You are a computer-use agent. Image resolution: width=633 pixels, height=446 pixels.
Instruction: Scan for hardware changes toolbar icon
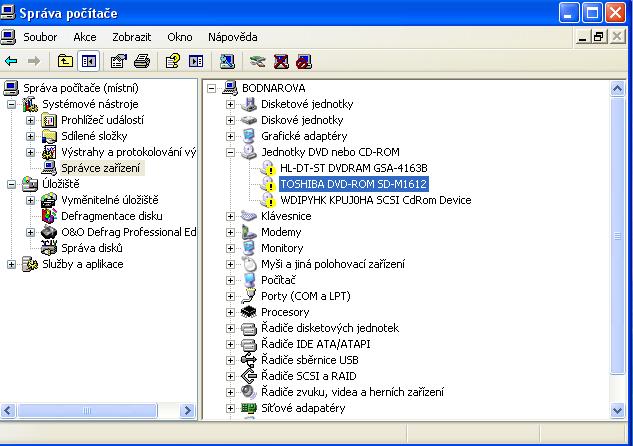[x=227, y=61]
